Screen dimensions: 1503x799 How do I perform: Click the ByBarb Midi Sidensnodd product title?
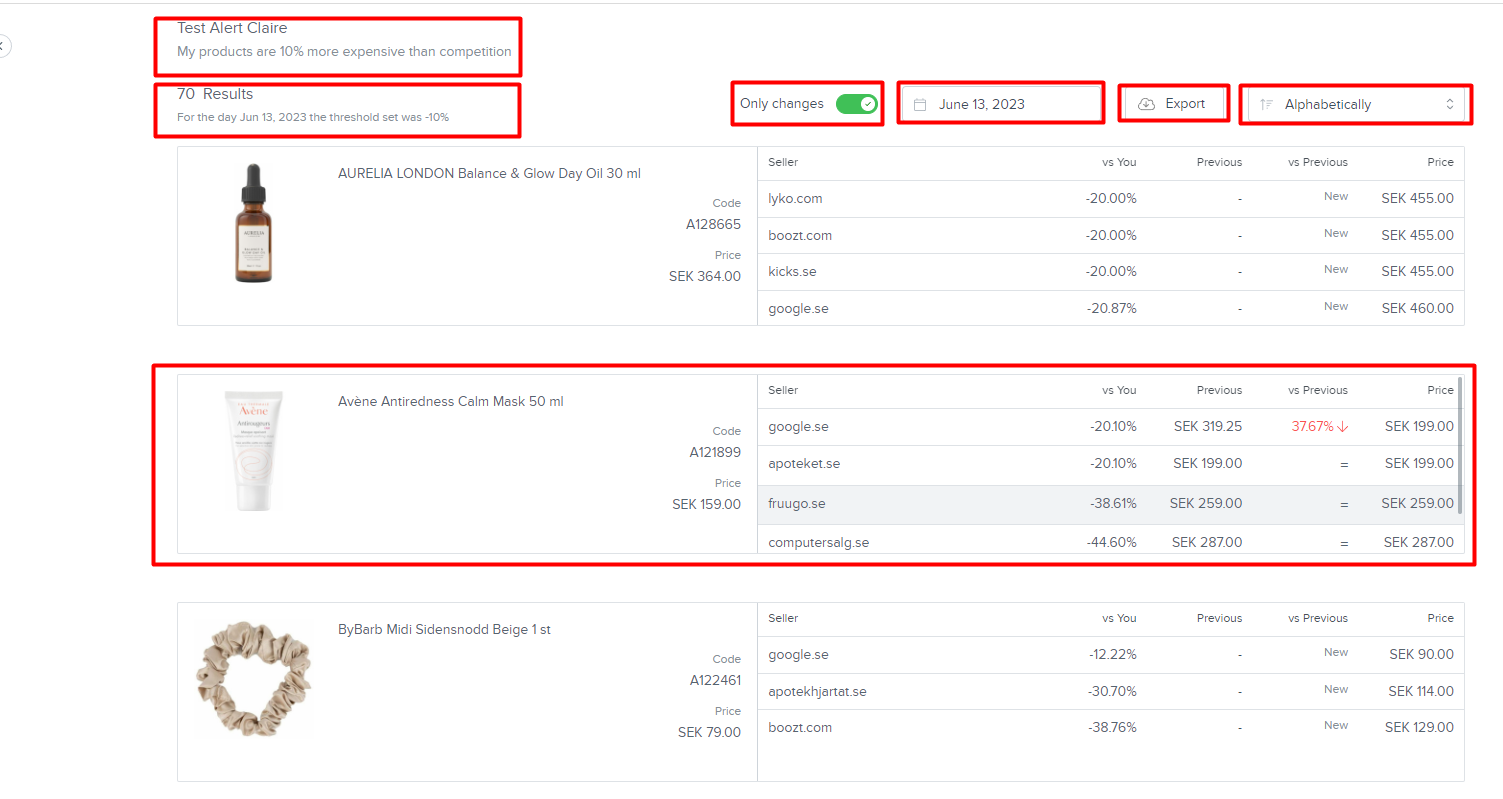pos(444,630)
